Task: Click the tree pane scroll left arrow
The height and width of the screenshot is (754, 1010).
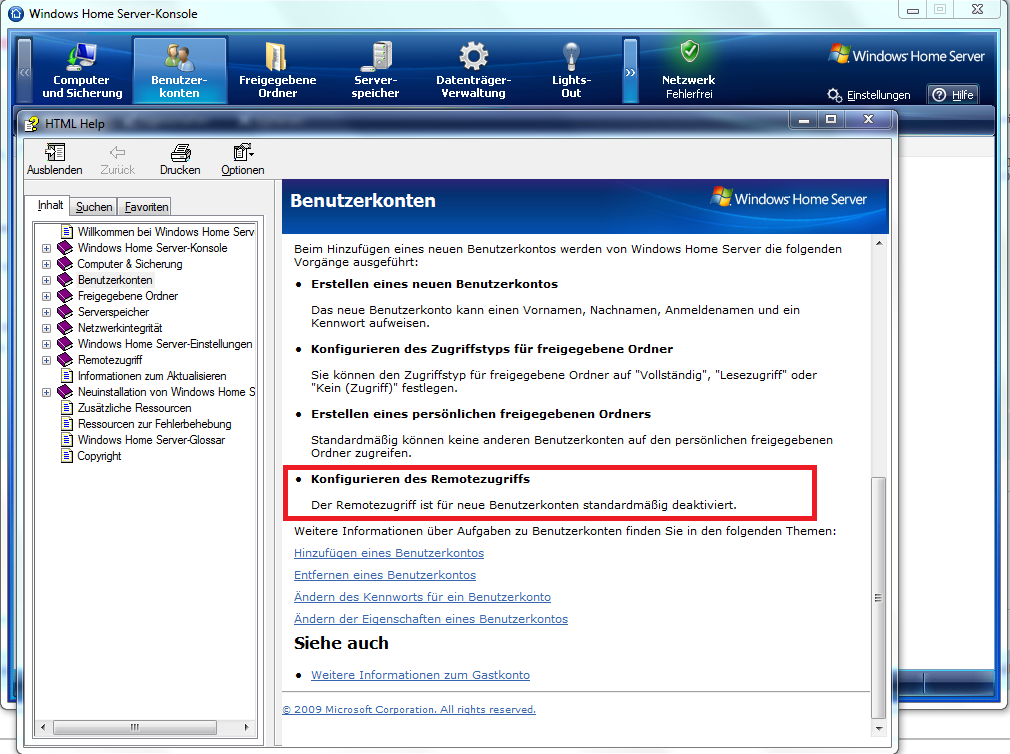Action: point(43,728)
